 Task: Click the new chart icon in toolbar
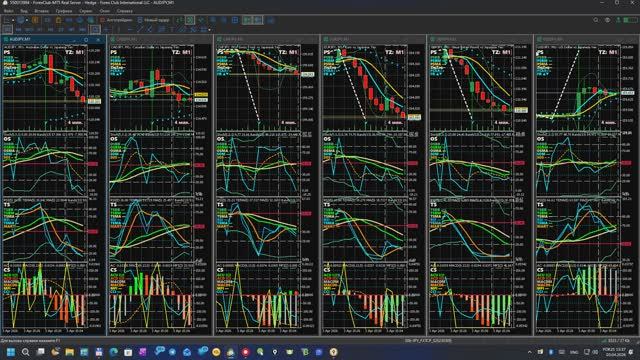[7, 20]
